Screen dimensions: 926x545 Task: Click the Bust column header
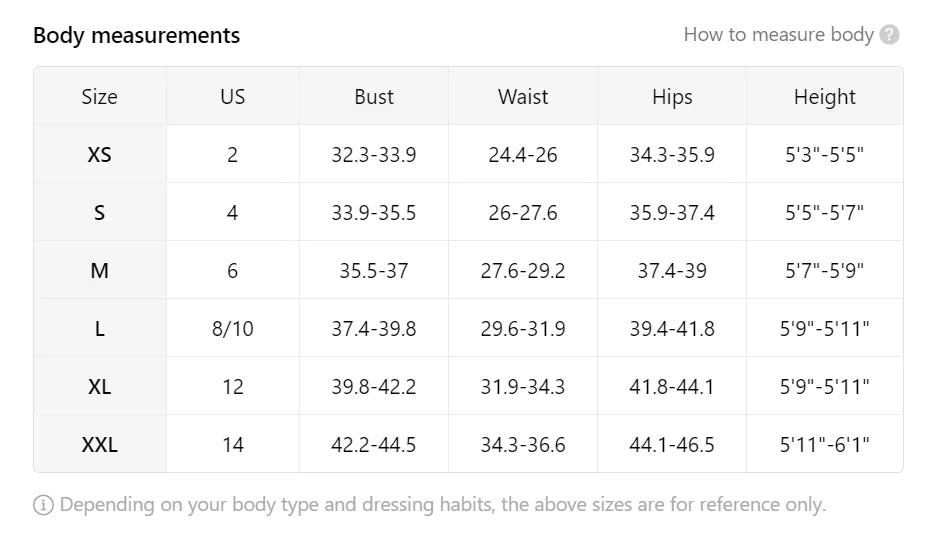pyautogui.click(x=374, y=97)
